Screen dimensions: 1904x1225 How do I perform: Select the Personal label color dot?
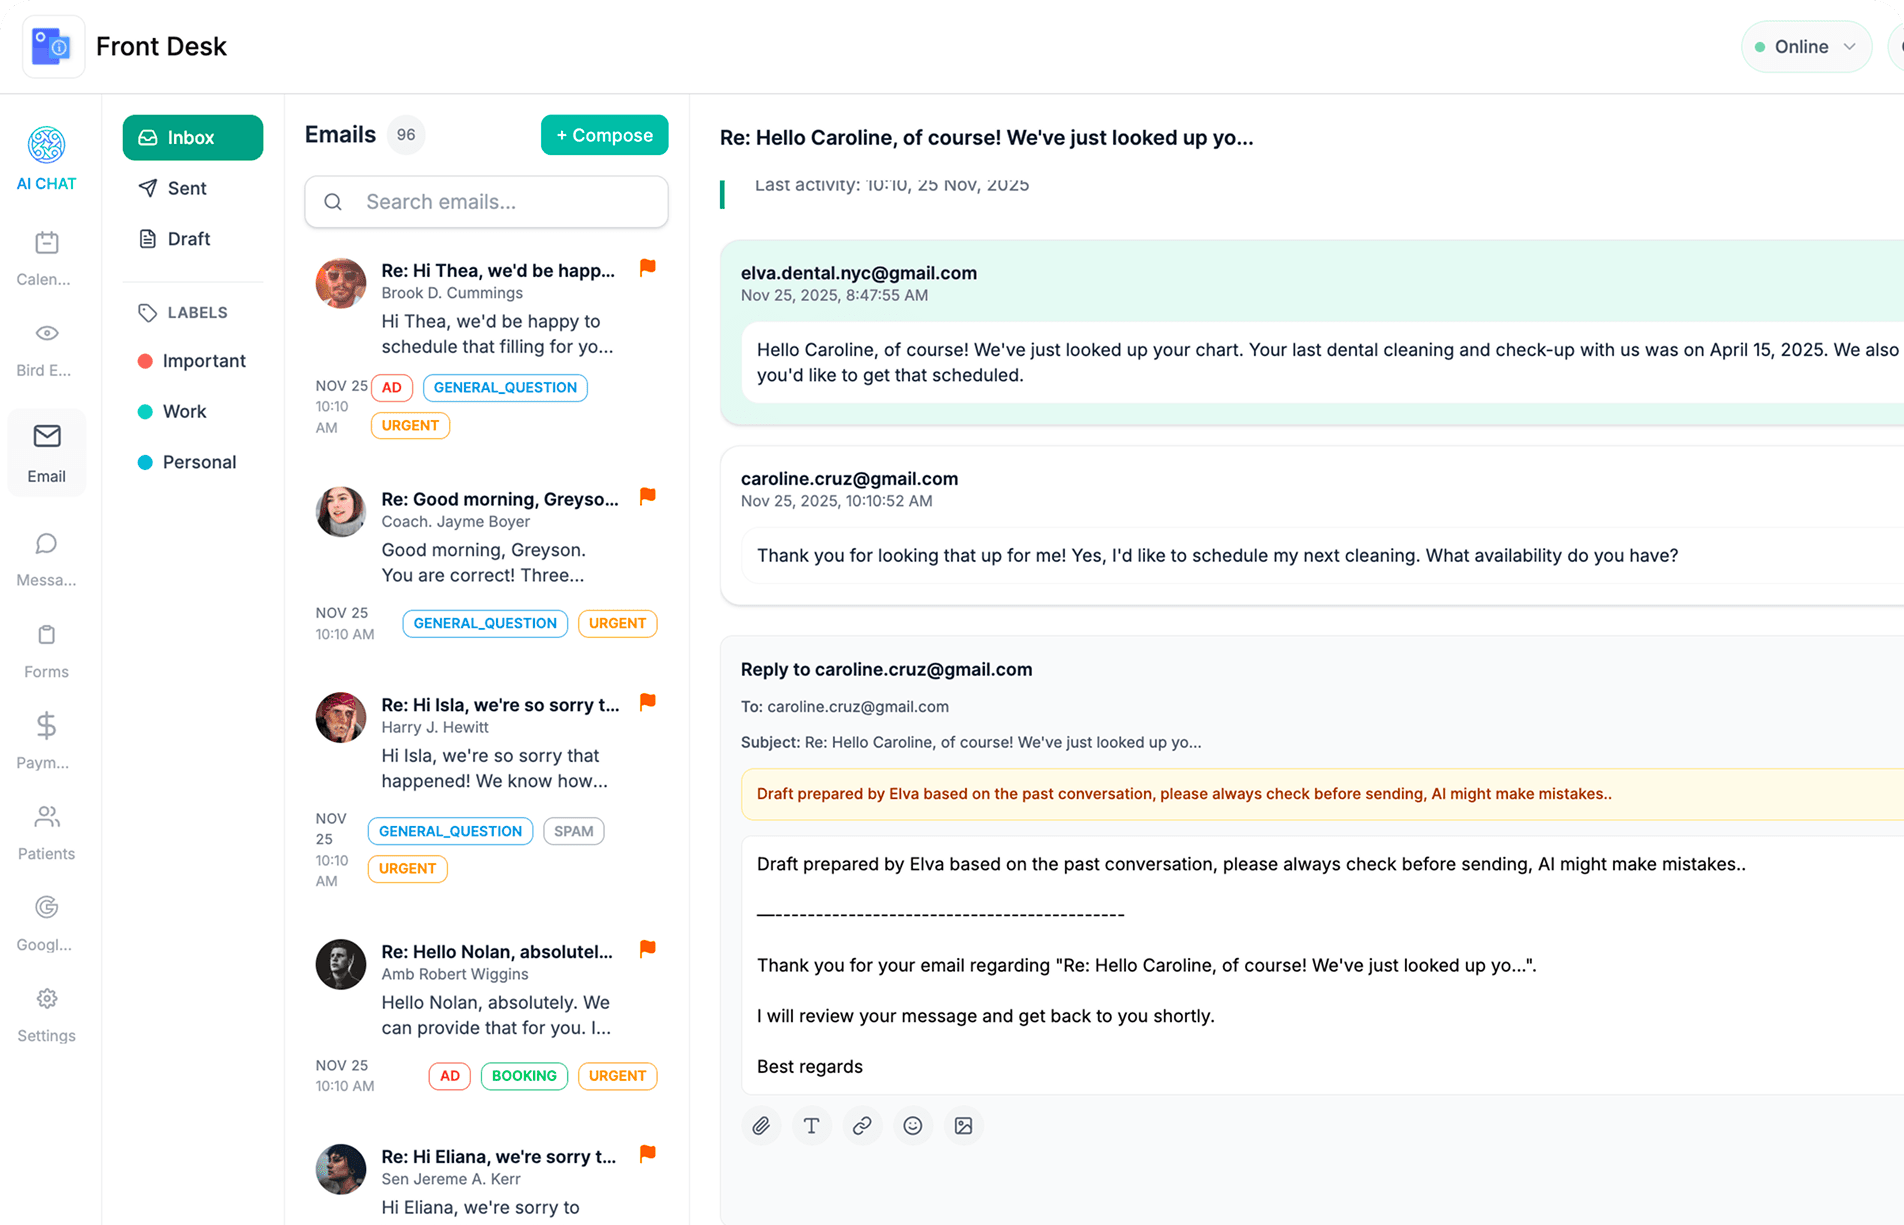pos(145,462)
